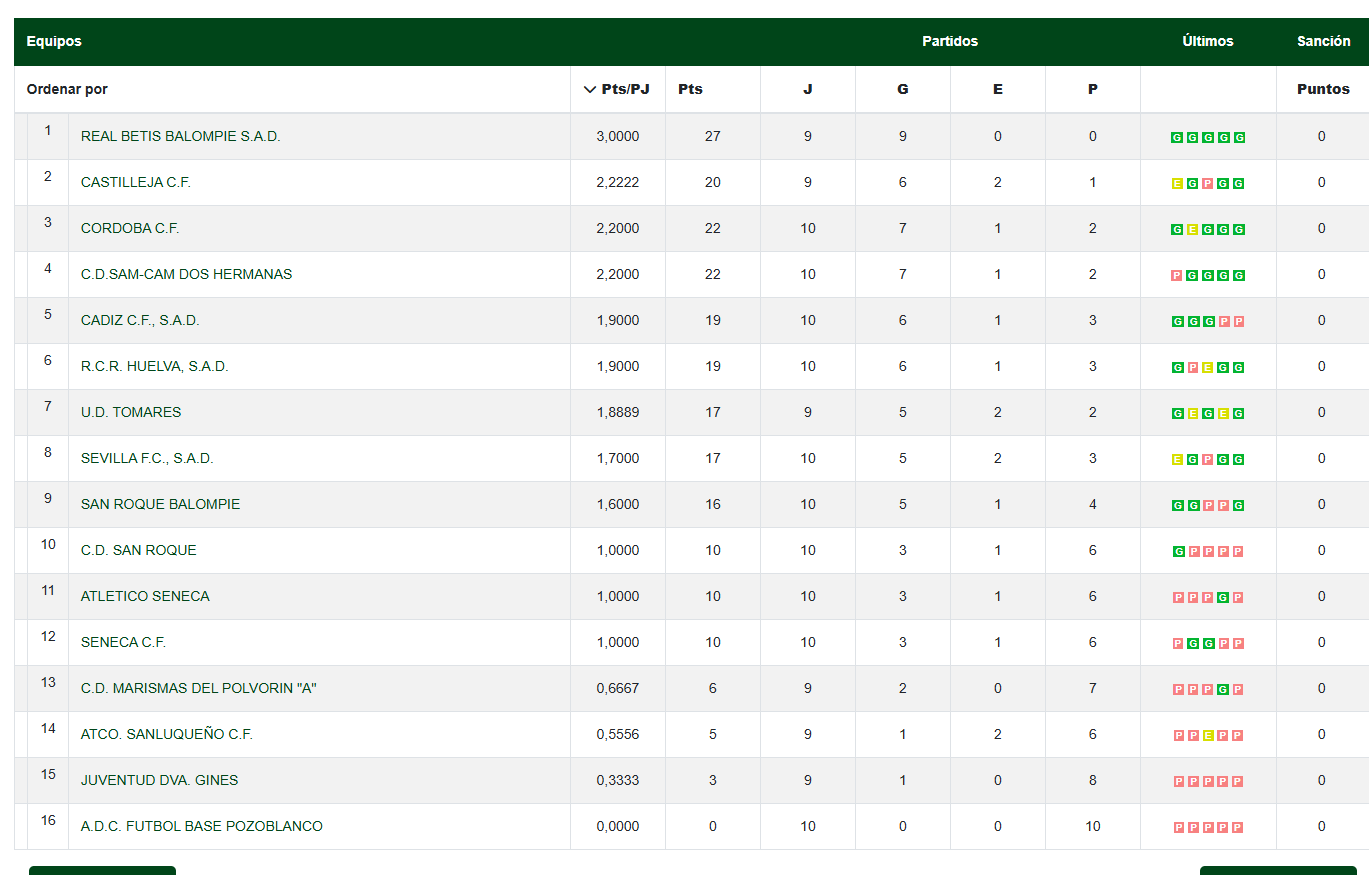Click the red P result badge for CASTILLEJA C.F.
Viewport: 1369px width, 875px height.
(1208, 184)
